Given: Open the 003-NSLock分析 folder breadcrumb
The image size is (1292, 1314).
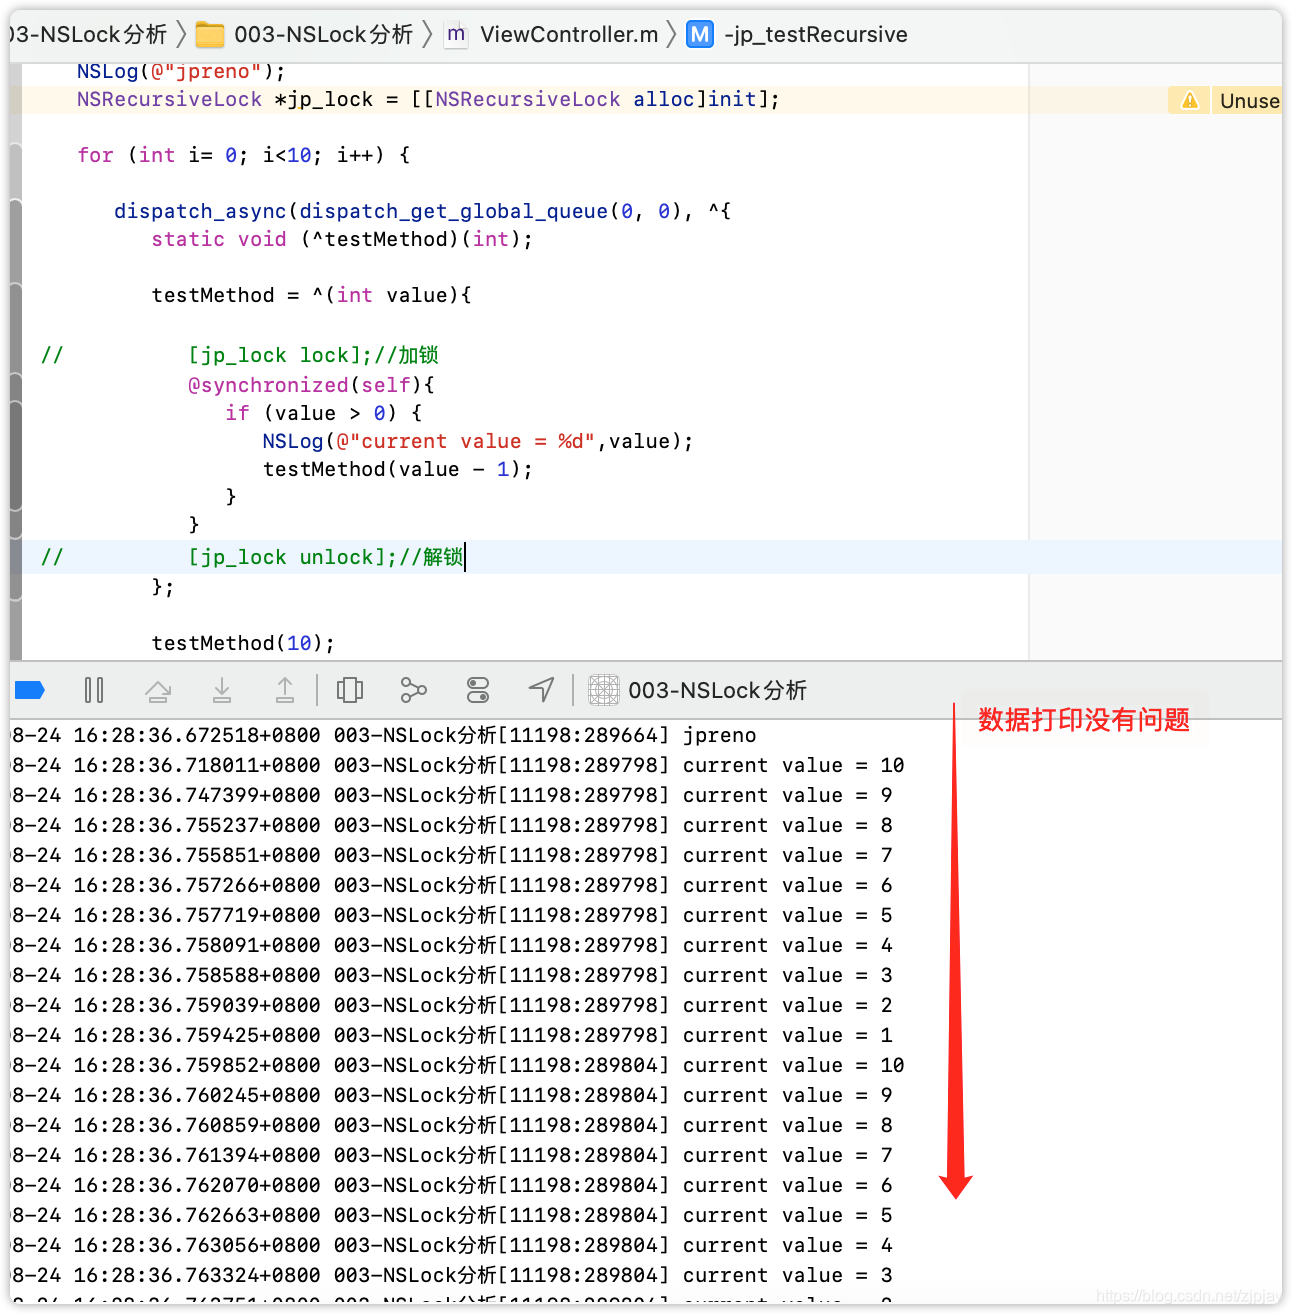Looking at the screenshot, I should pyautogui.click(x=323, y=35).
